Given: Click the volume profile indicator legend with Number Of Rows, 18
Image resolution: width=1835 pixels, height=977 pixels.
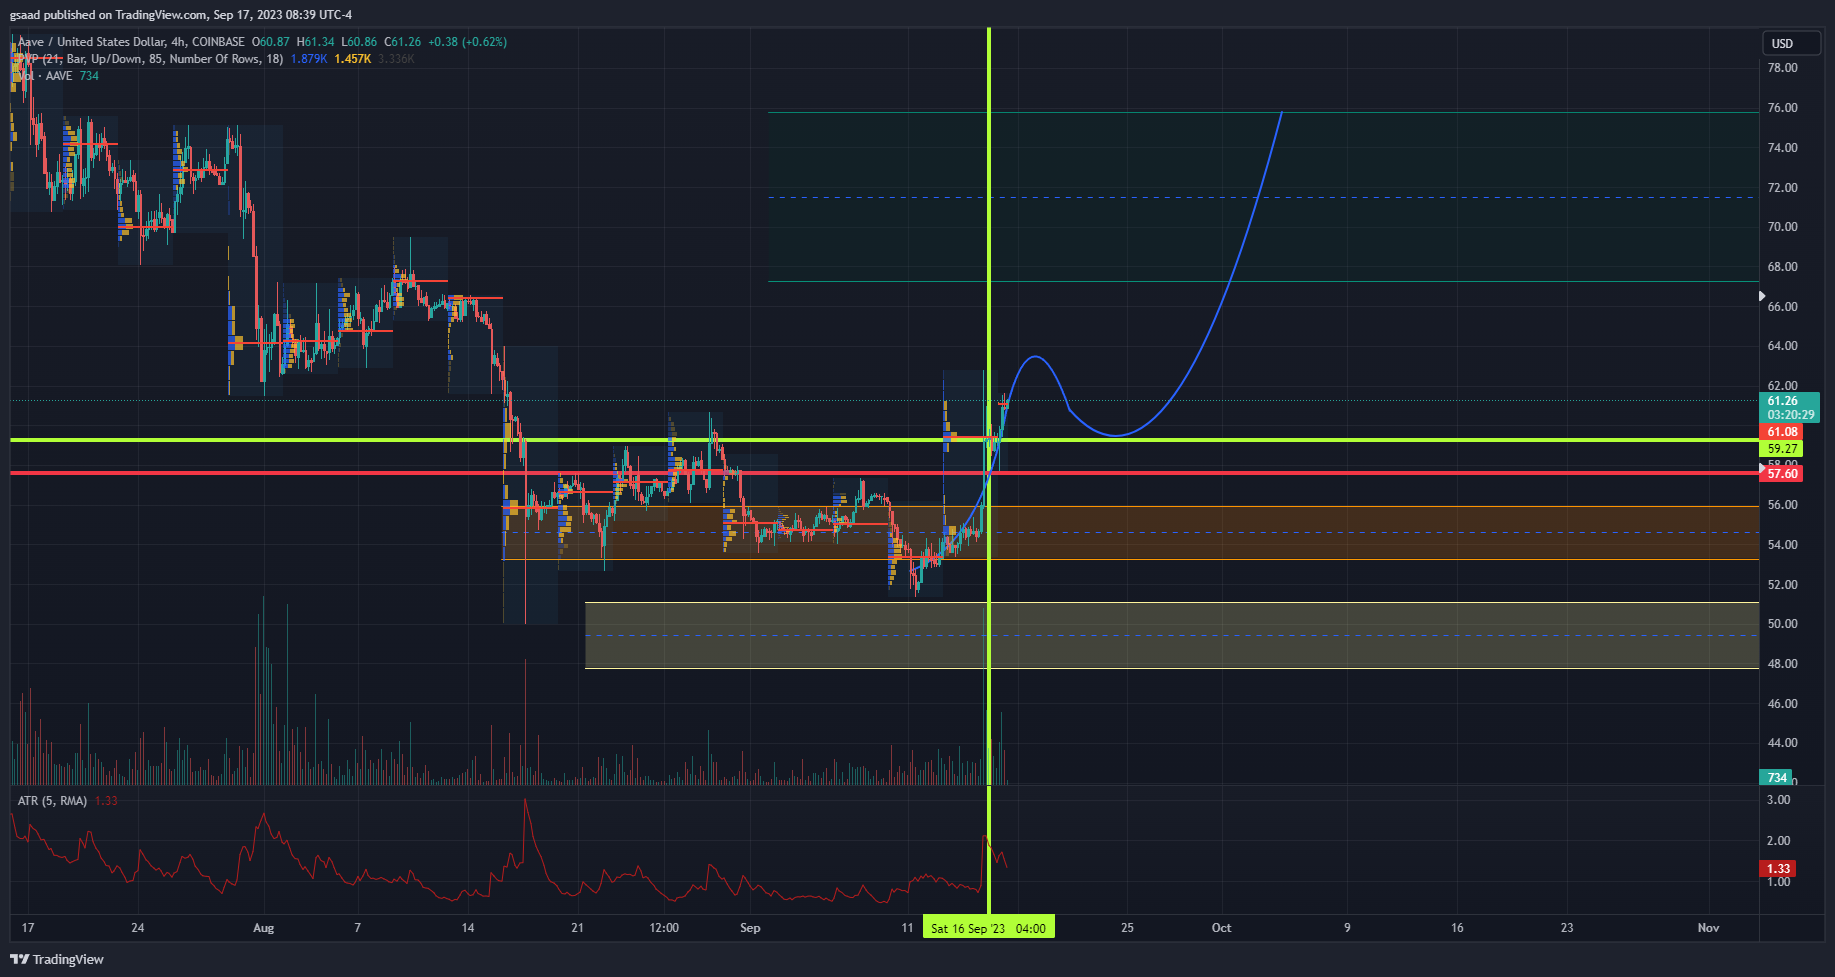Looking at the screenshot, I should click(x=151, y=59).
